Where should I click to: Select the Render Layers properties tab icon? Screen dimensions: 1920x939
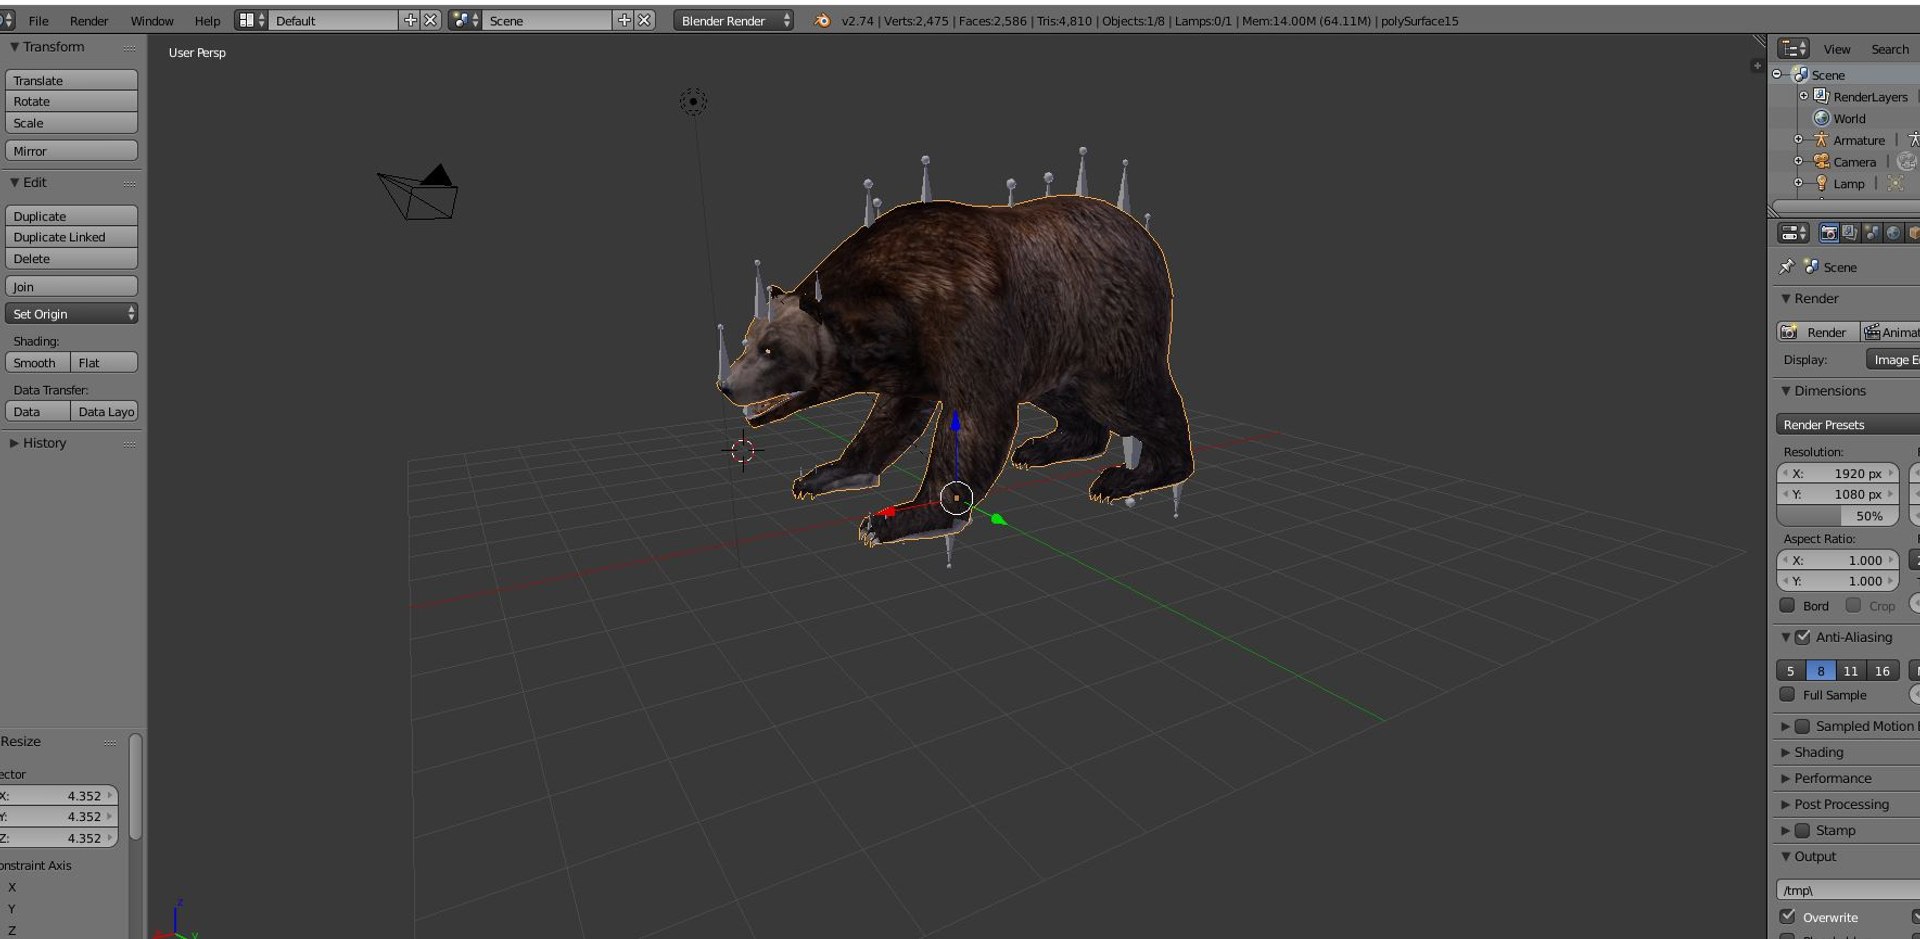coord(1850,233)
